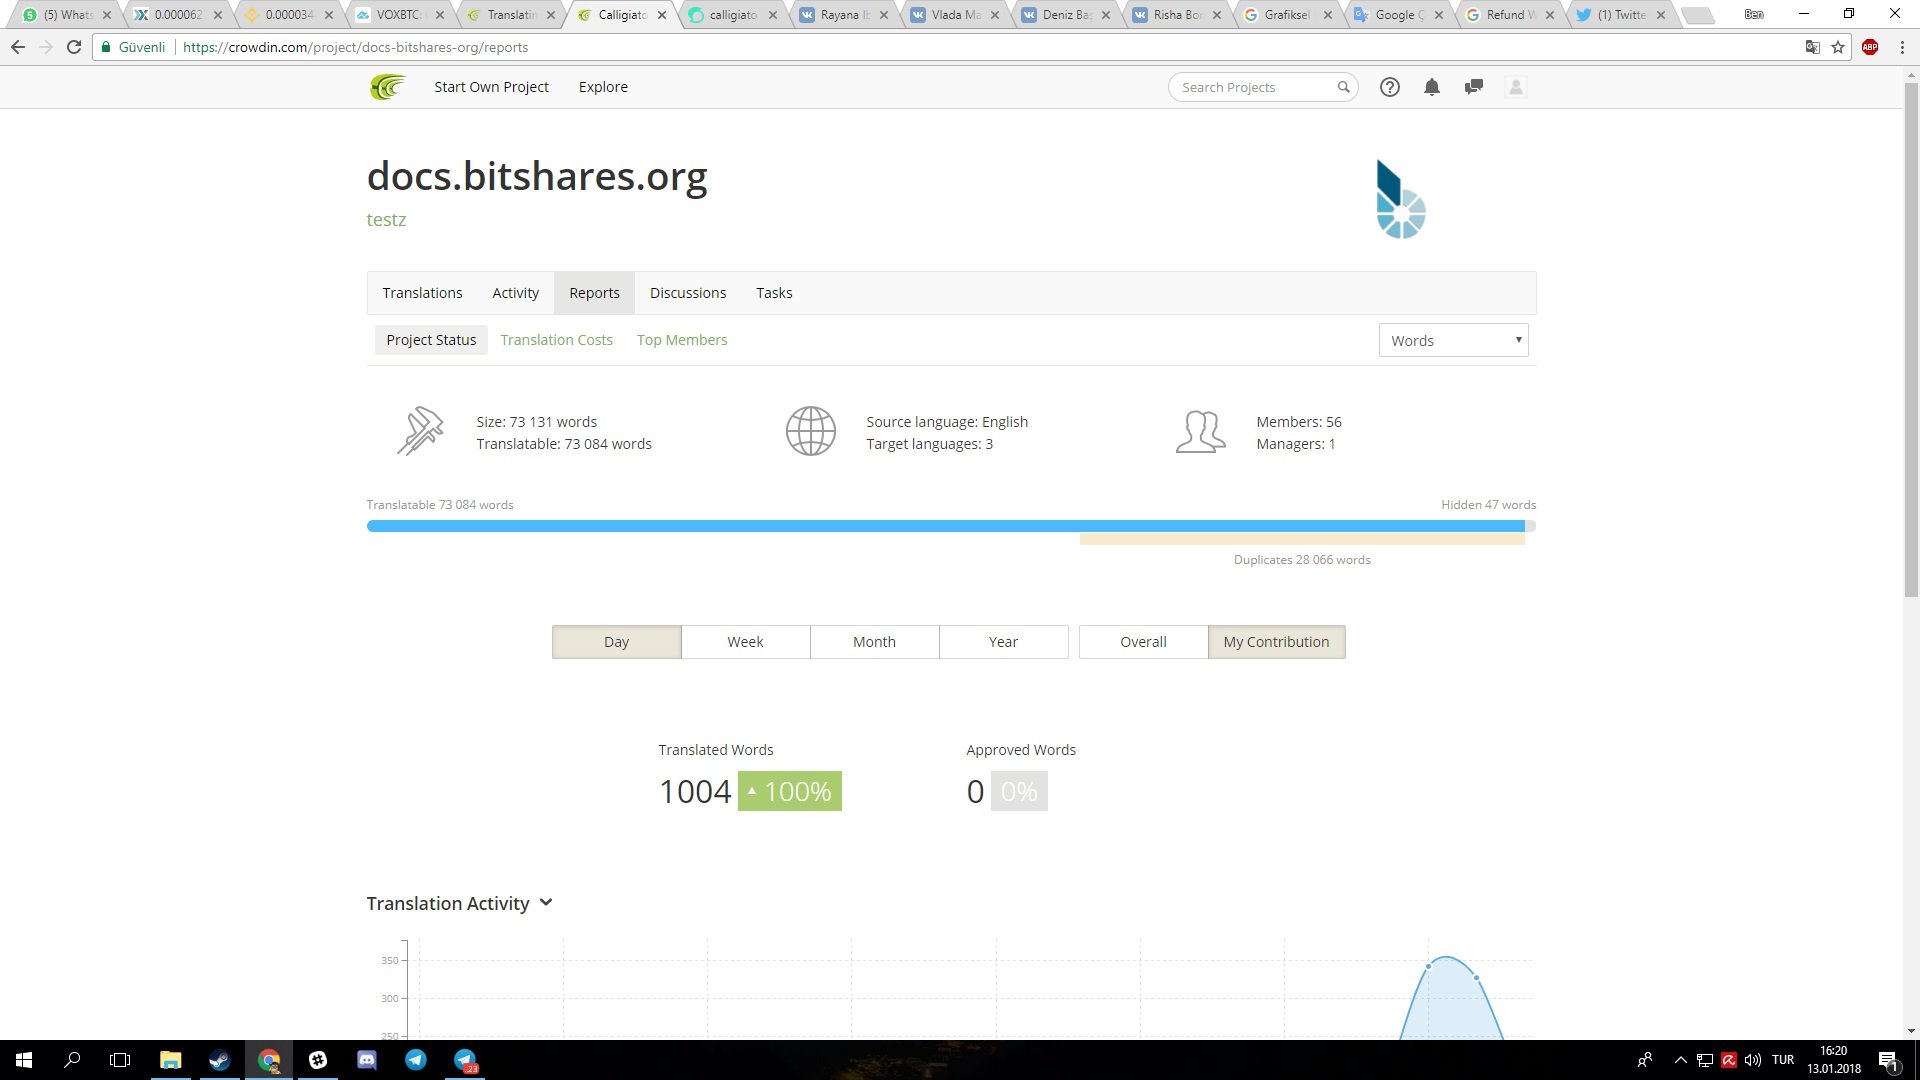Open the Windows Start menu
The height and width of the screenshot is (1080, 1920).
(x=24, y=1060)
